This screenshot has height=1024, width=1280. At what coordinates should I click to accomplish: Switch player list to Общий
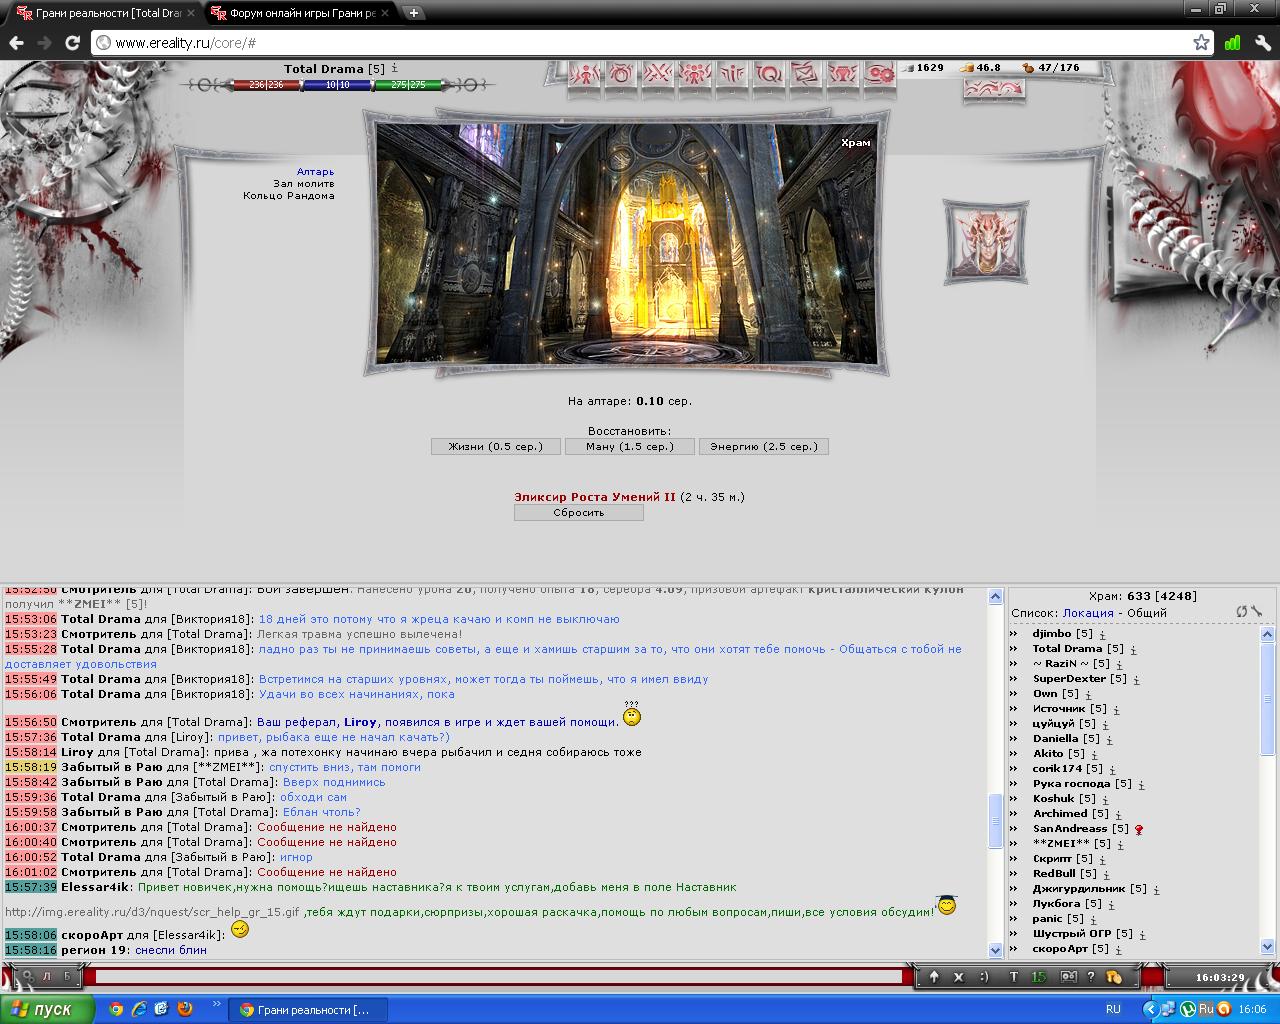point(1146,613)
